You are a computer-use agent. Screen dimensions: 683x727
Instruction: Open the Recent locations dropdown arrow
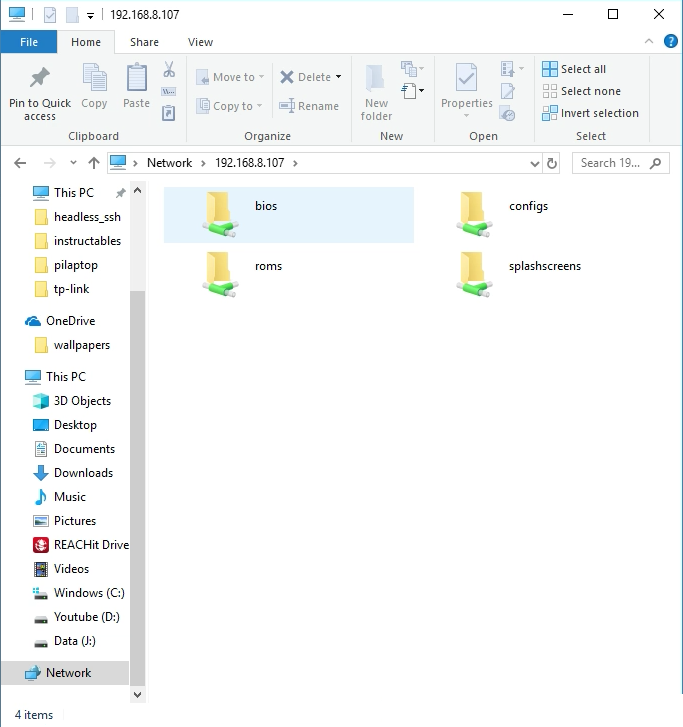pyautogui.click(x=73, y=163)
